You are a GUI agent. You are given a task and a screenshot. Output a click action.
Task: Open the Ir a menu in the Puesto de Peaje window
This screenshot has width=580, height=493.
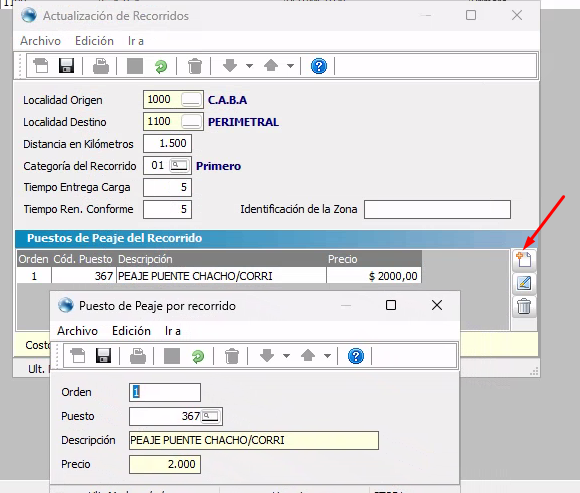pos(173,331)
